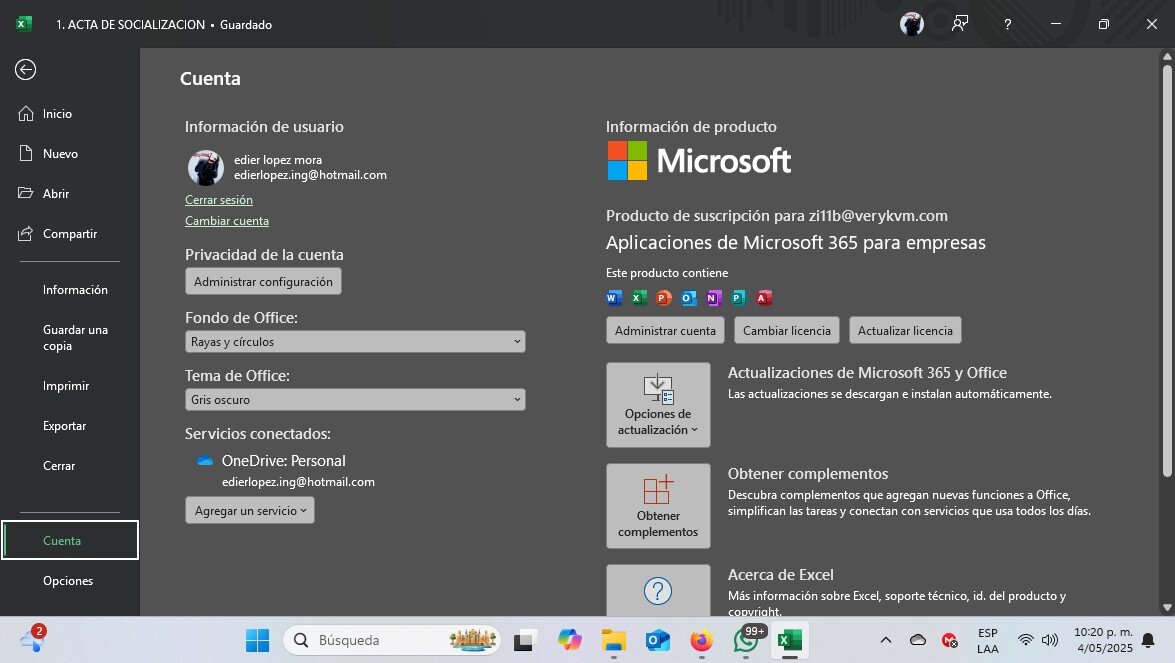Click the Publisher app icon
This screenshot has width=1175, height=663.
pyautogui.click(x=739, y=298)
